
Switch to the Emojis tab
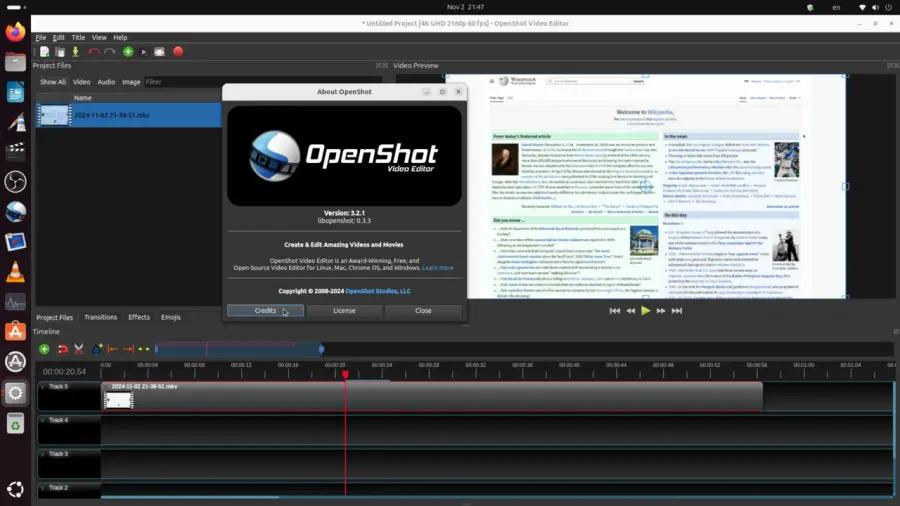point(170,317)
